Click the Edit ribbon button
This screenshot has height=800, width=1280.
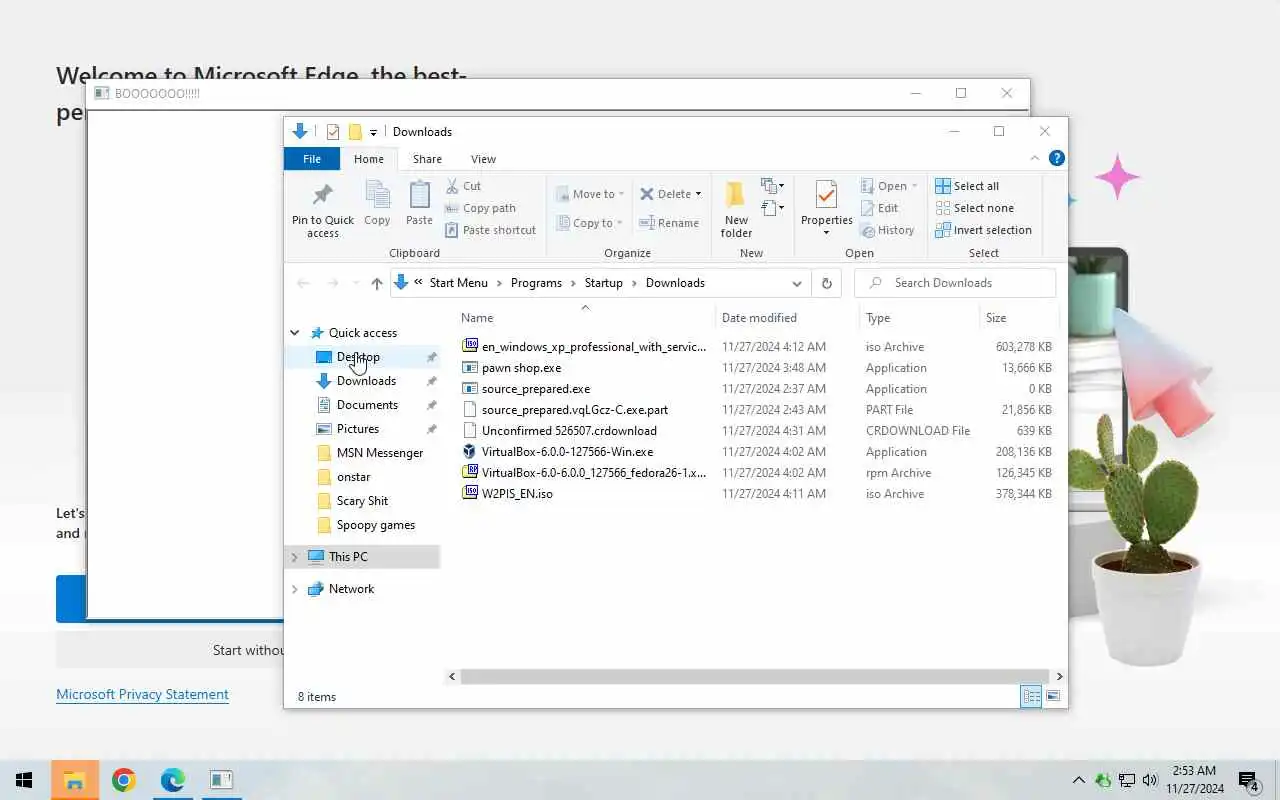(879, 208)
